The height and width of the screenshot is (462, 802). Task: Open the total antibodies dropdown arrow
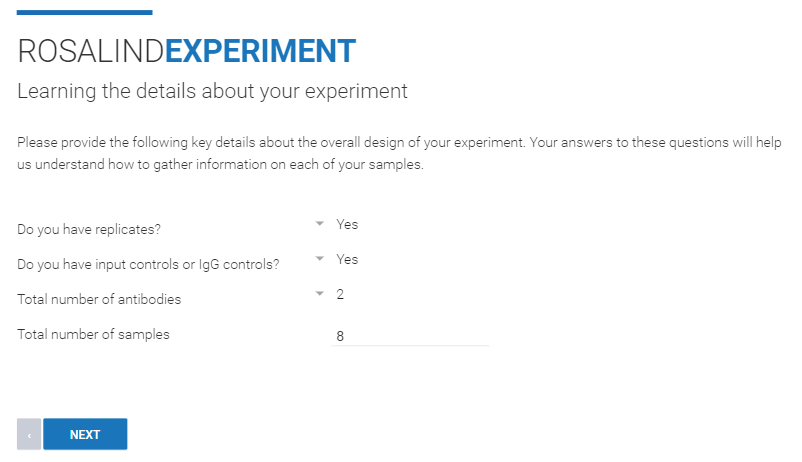tap(320, 294)
